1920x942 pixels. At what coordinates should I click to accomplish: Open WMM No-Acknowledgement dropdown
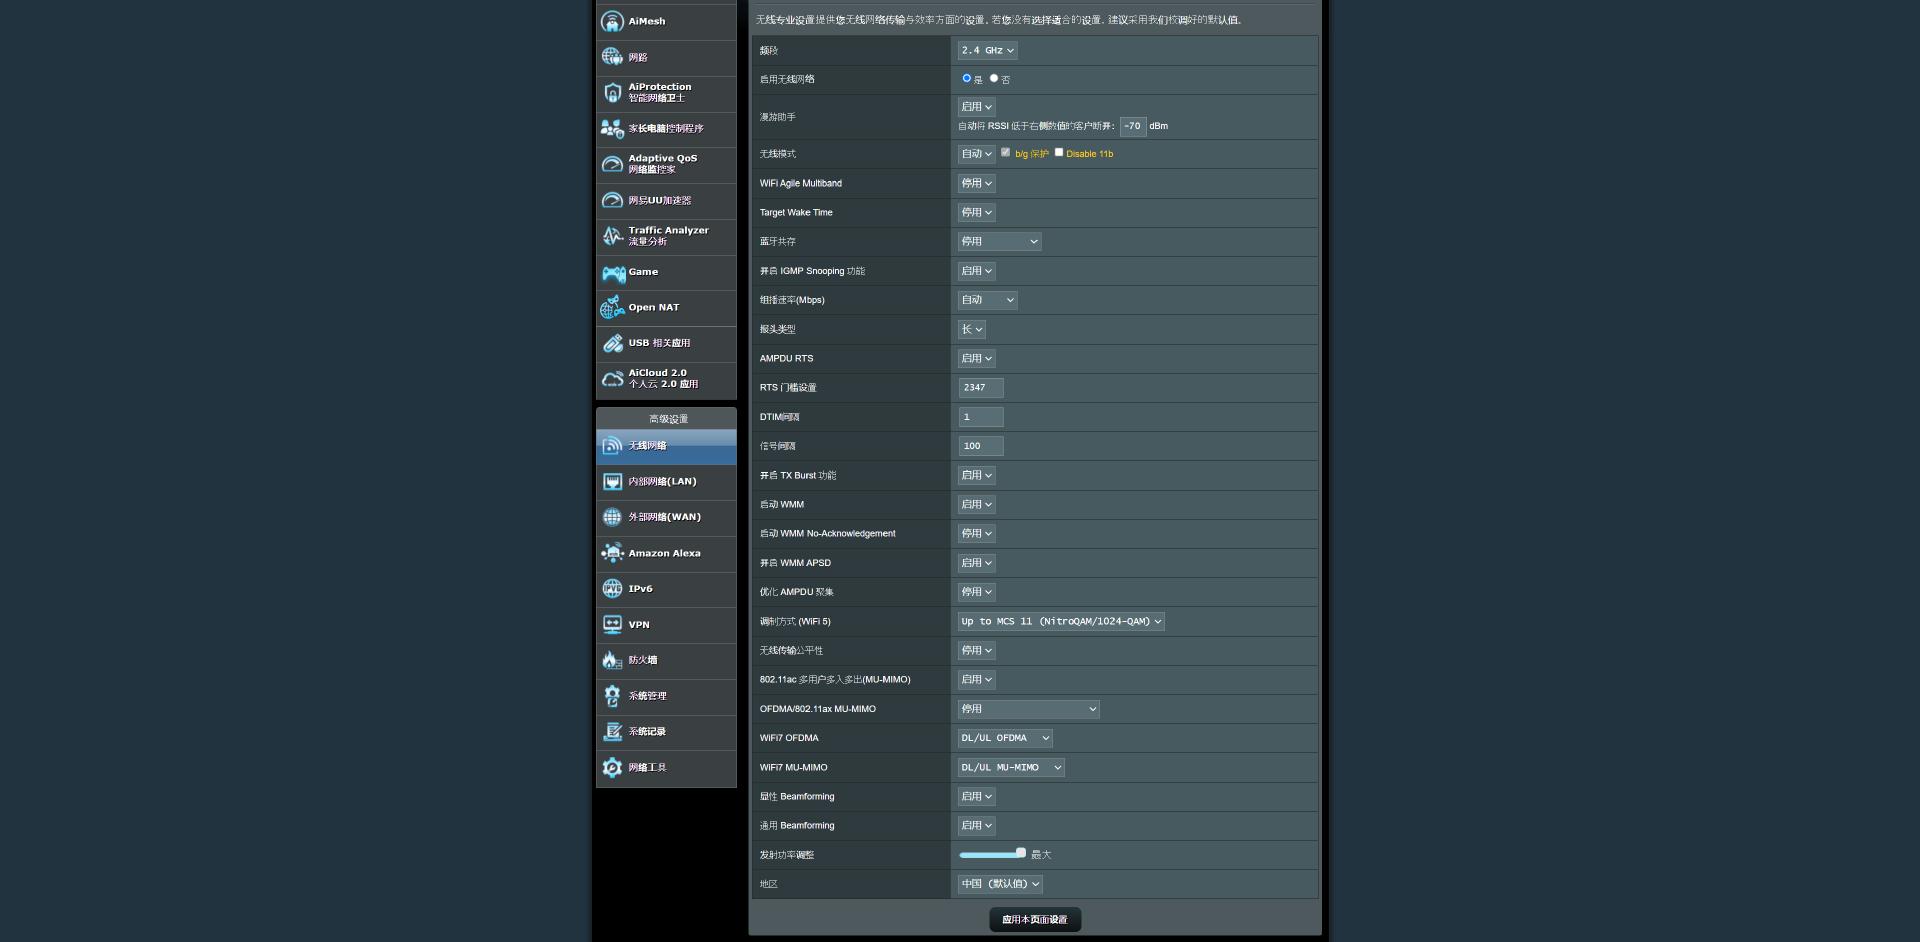(977, 534)
